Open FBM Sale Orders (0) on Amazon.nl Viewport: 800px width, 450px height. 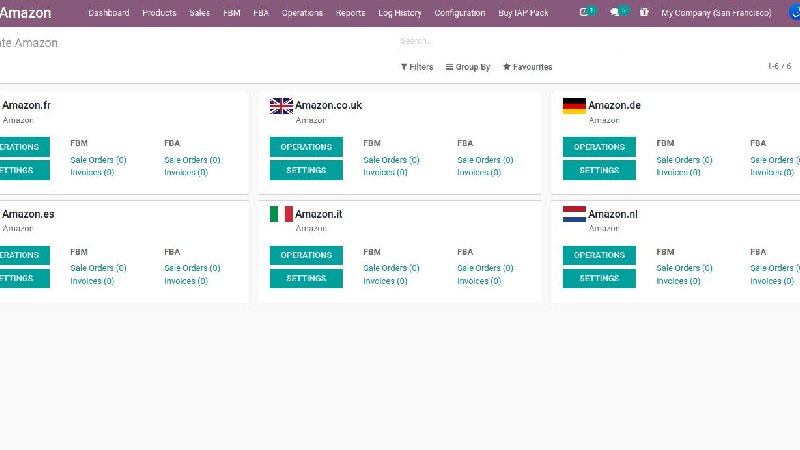pyautogui.click(x=684, y=268)
